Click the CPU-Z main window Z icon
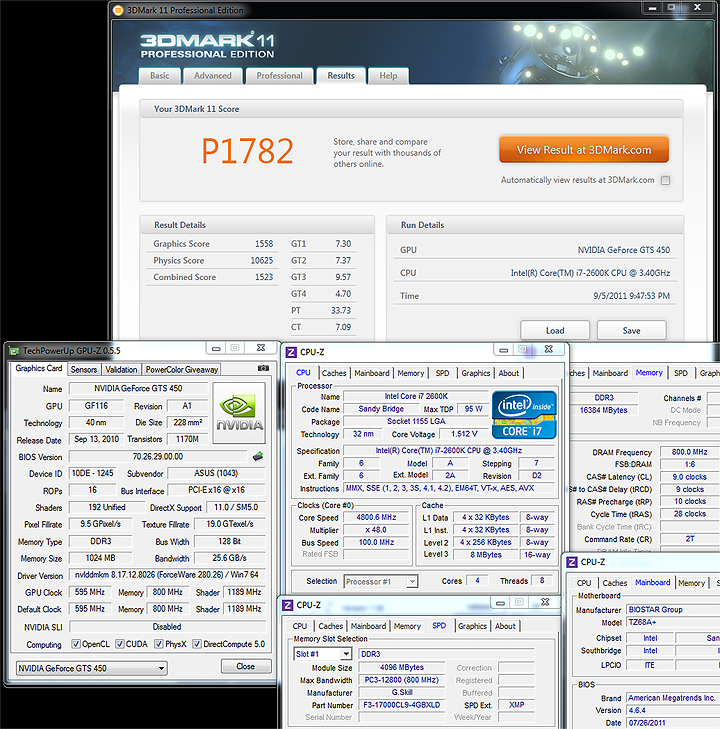 click(x=291, y=352)
